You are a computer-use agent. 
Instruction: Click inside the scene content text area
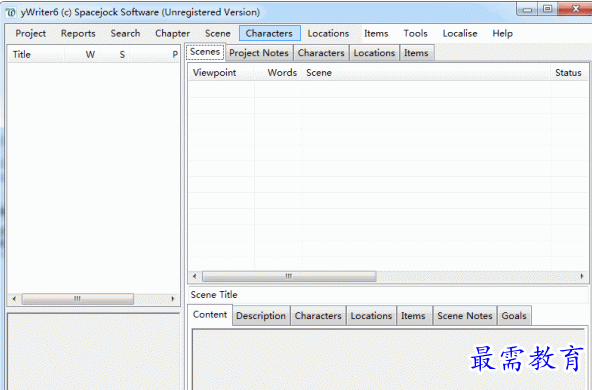coord(389,359)
